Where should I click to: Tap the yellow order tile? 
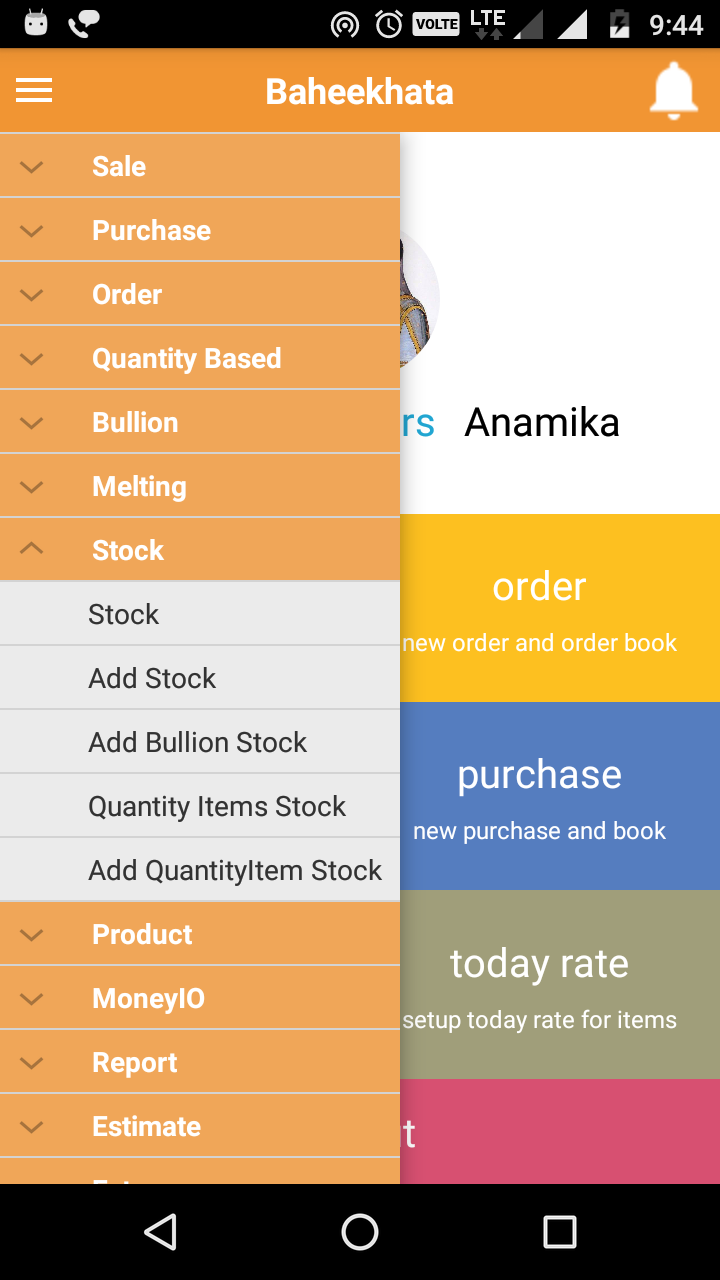(560, 608)
